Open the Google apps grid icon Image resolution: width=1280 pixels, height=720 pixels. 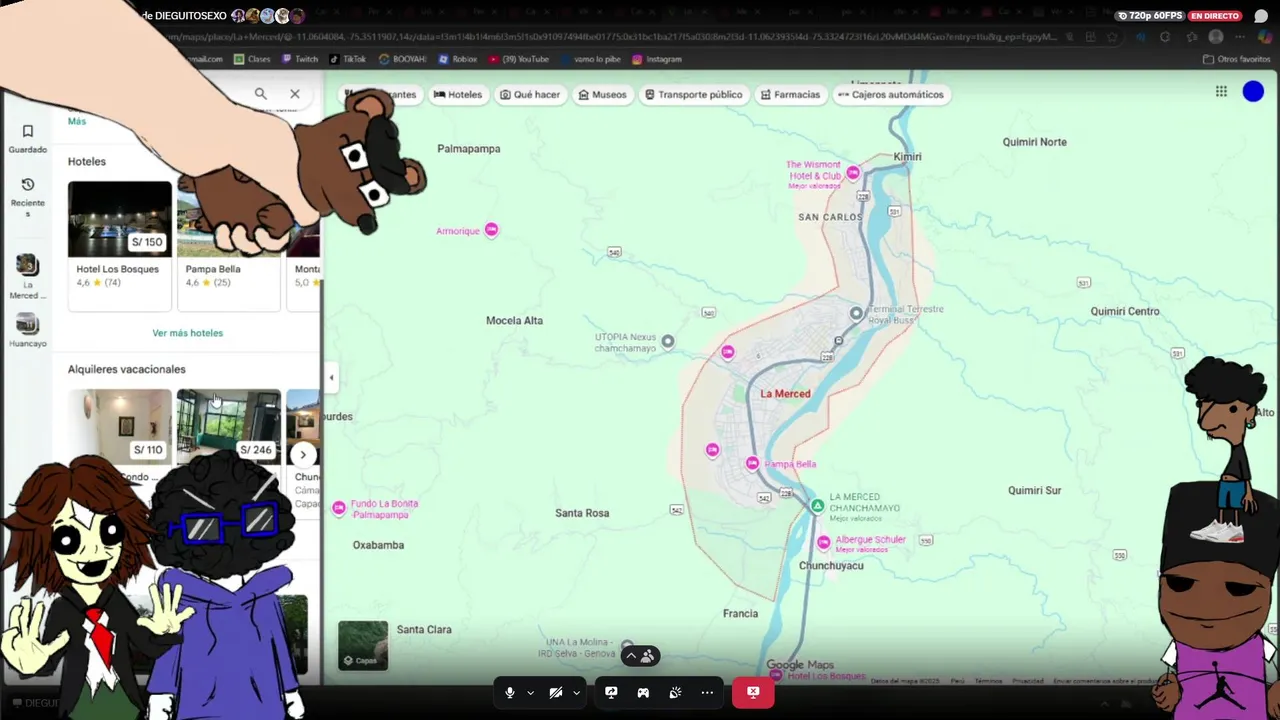1221,91
